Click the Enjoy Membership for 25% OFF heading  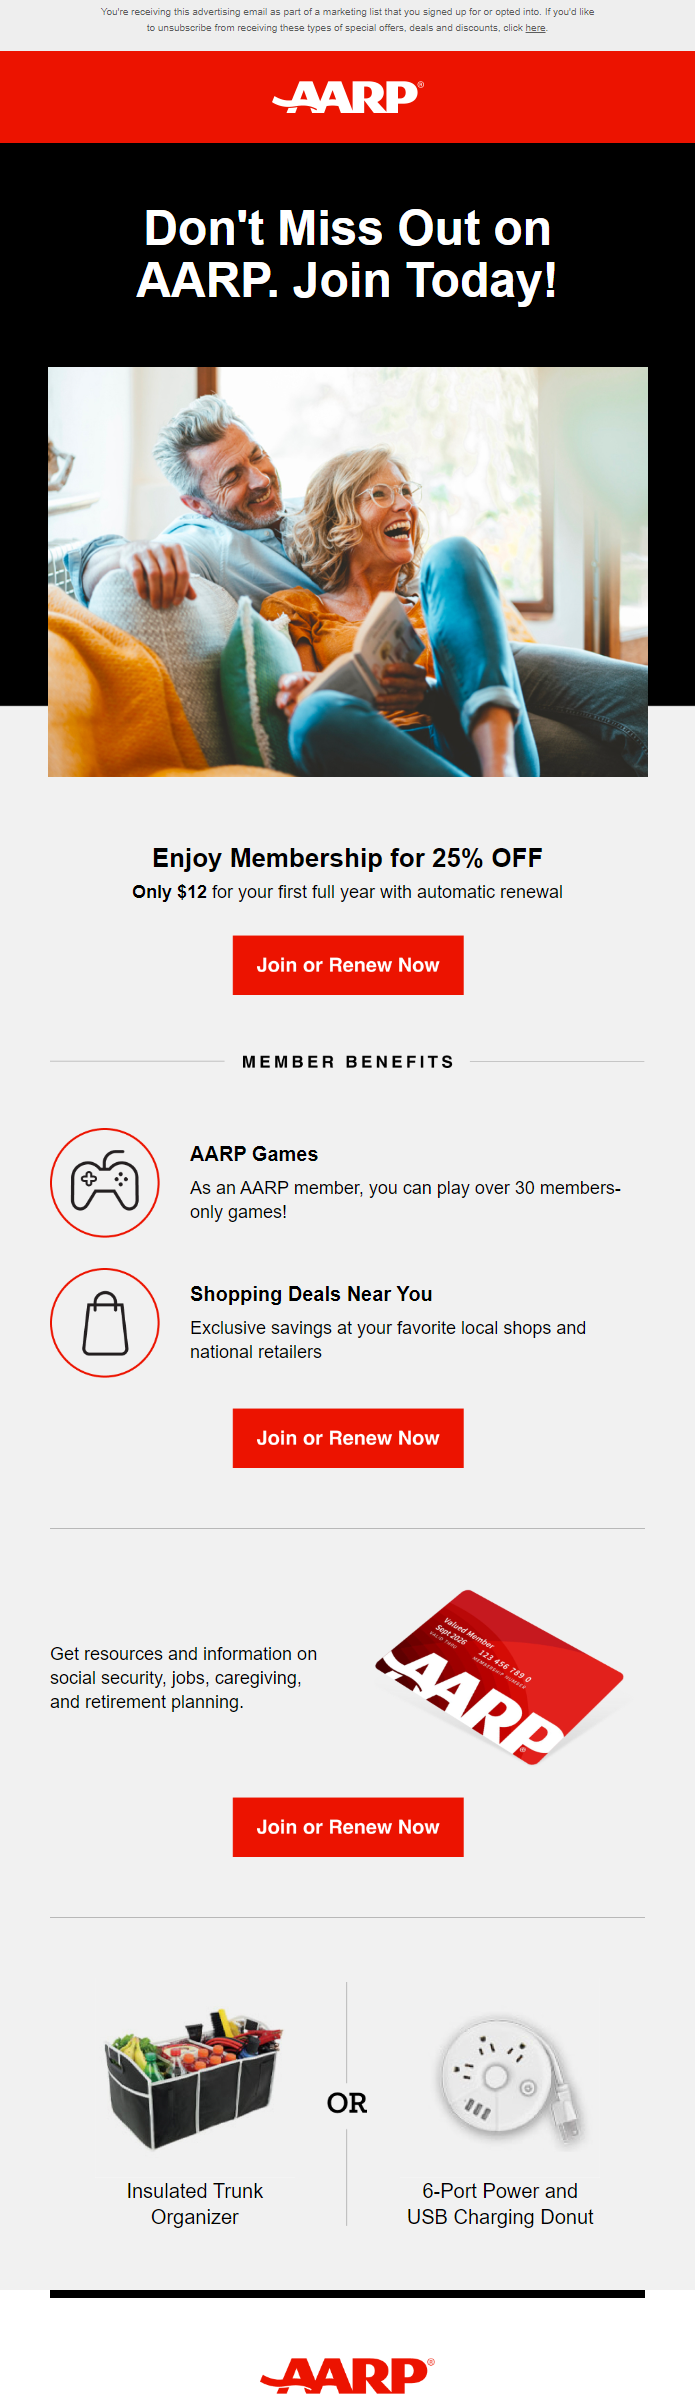point(347,858)
